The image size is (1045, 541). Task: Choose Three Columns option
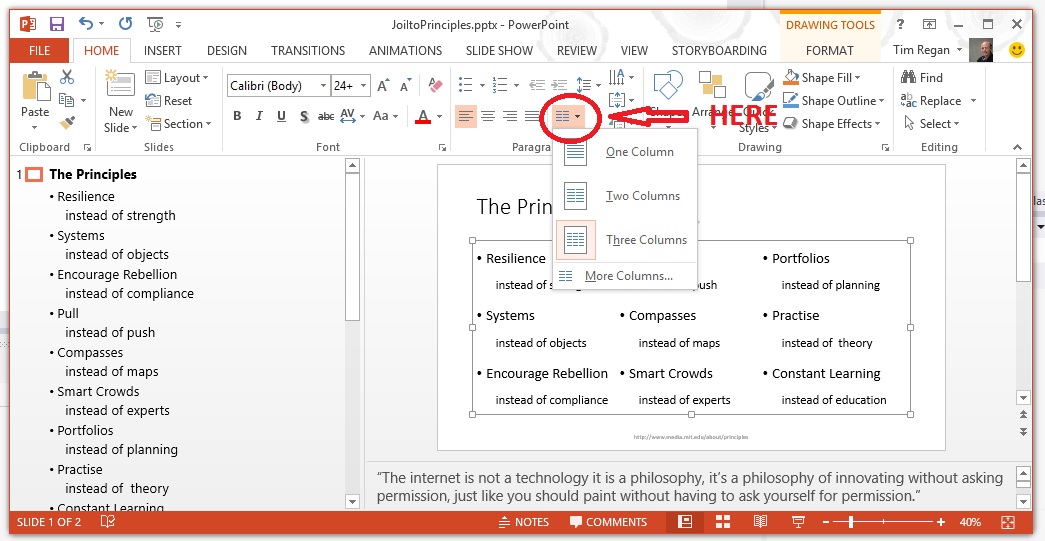click(624, 240)
